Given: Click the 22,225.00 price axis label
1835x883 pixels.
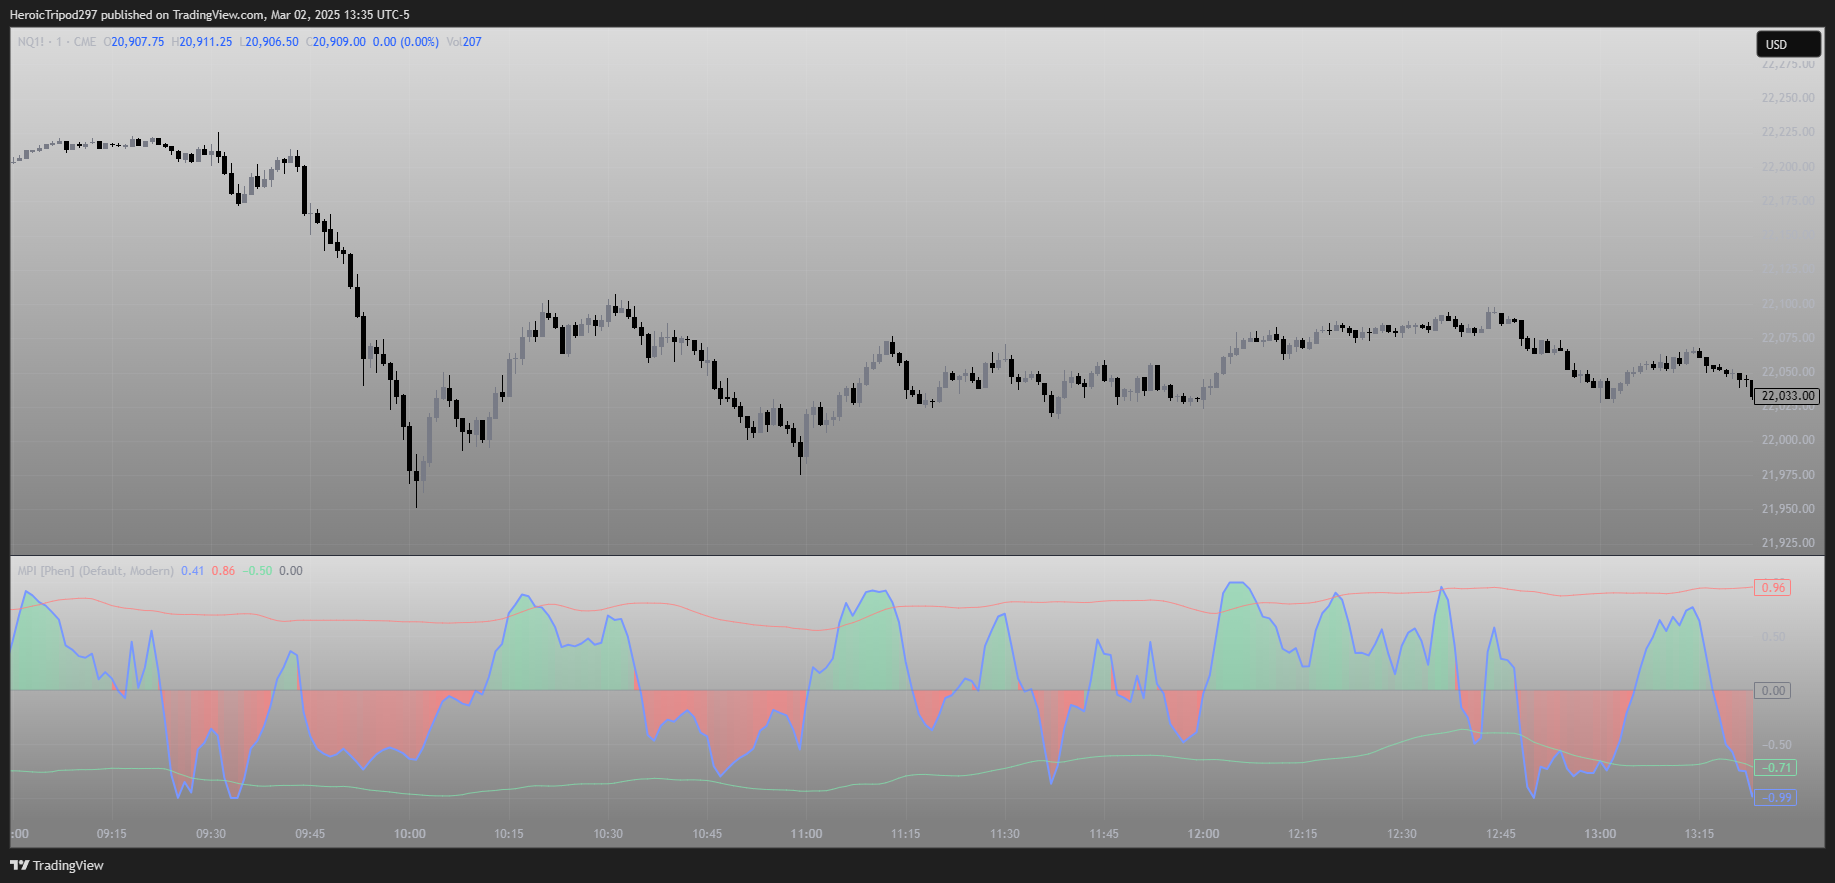Looking at the screenshot, I should click(x=1788, y=132).
